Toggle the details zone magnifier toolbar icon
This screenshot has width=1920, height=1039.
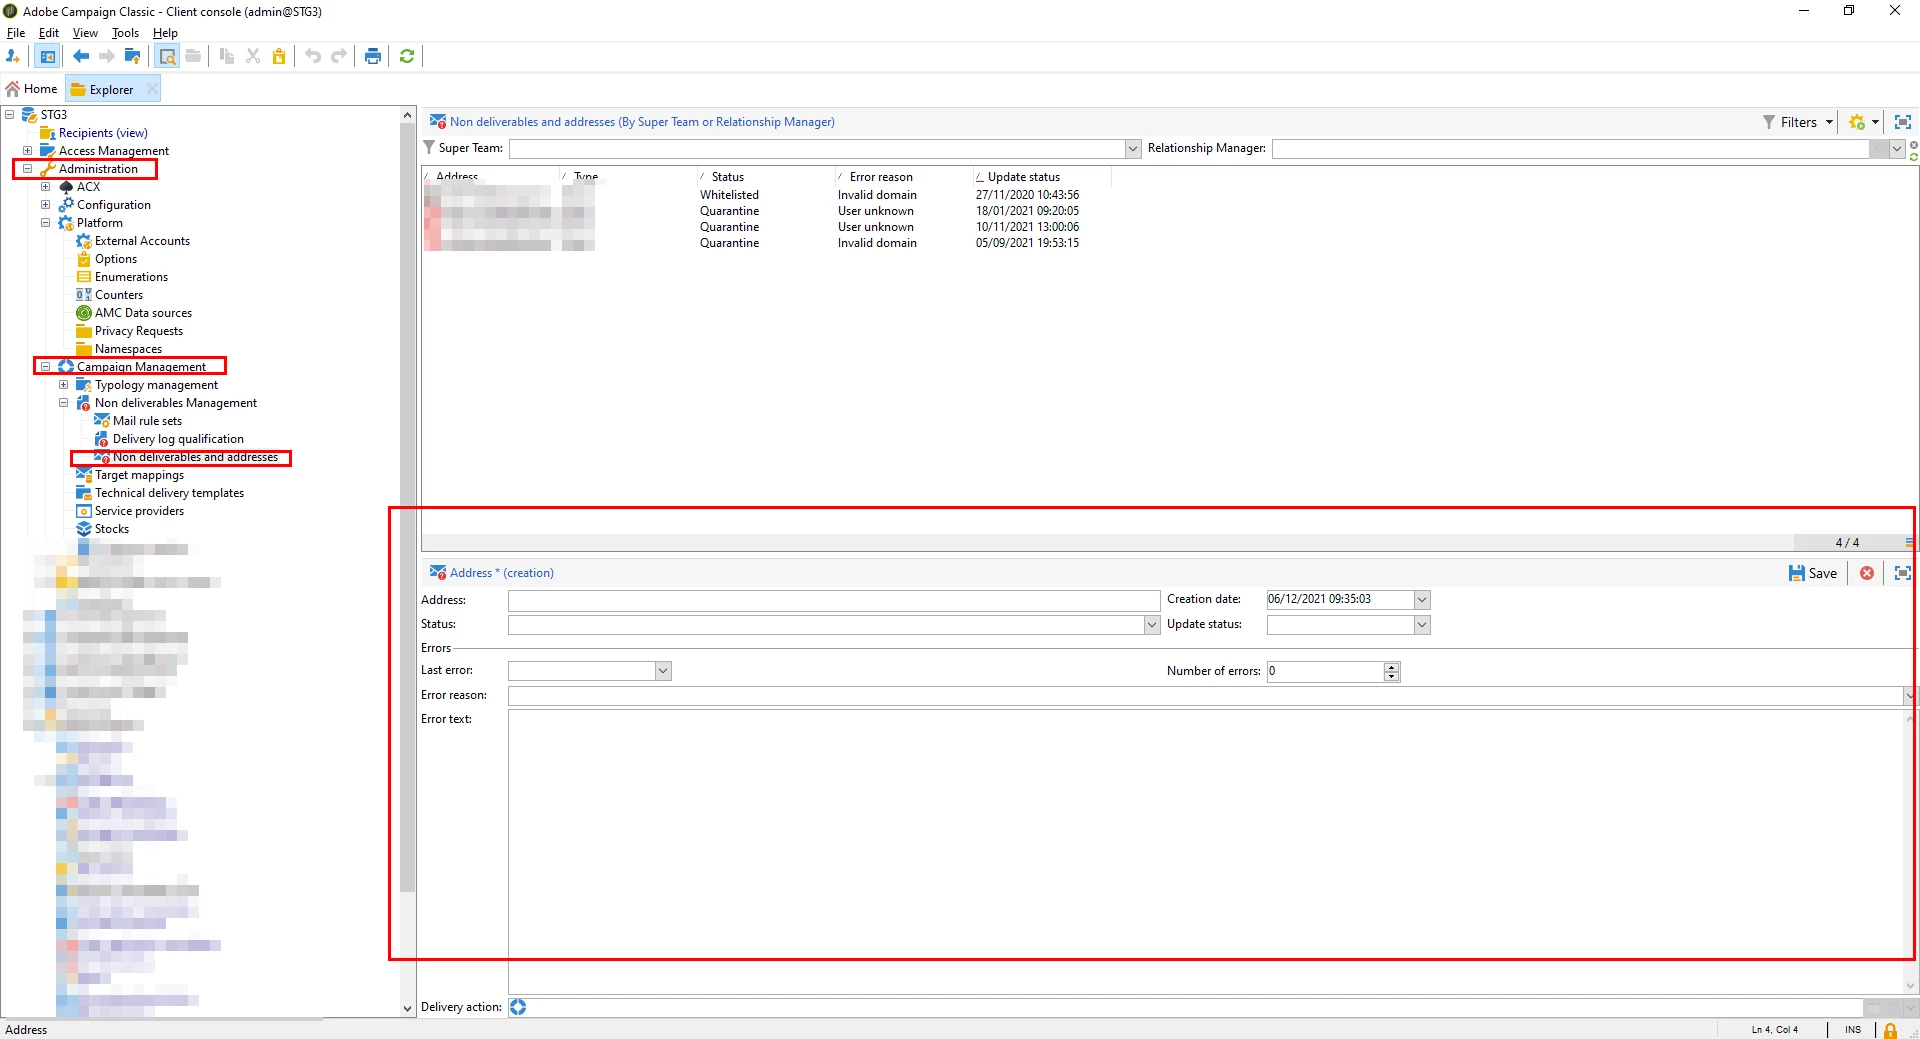click(167, 56)
